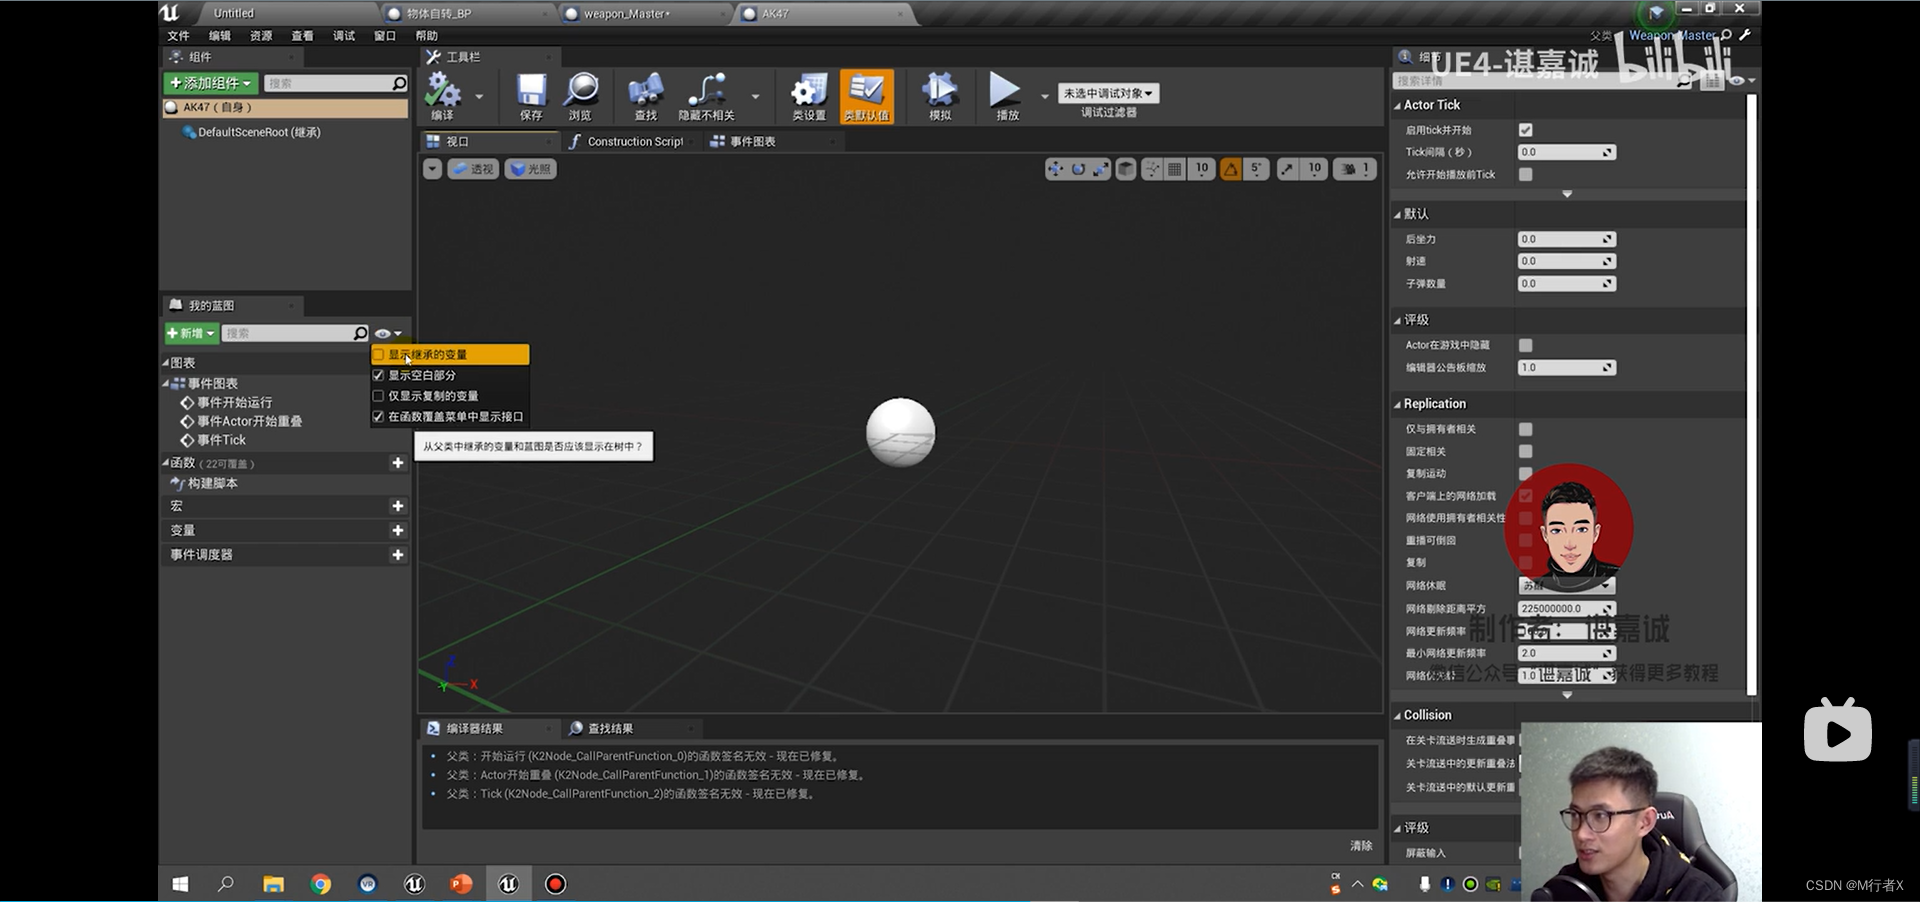Add new macro (宏) with plus
This screenshot has height=902, width=1920.
pyautogui.click(x=398, y=506)
